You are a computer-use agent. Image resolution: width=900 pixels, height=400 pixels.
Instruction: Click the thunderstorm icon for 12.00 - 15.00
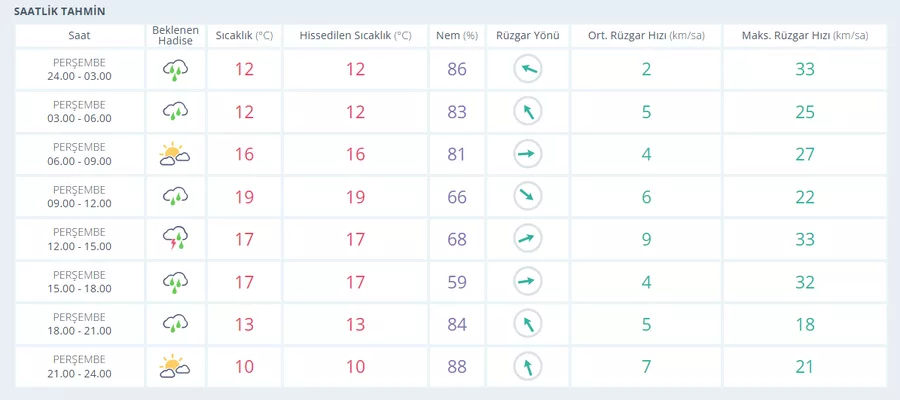pos(175,239)
